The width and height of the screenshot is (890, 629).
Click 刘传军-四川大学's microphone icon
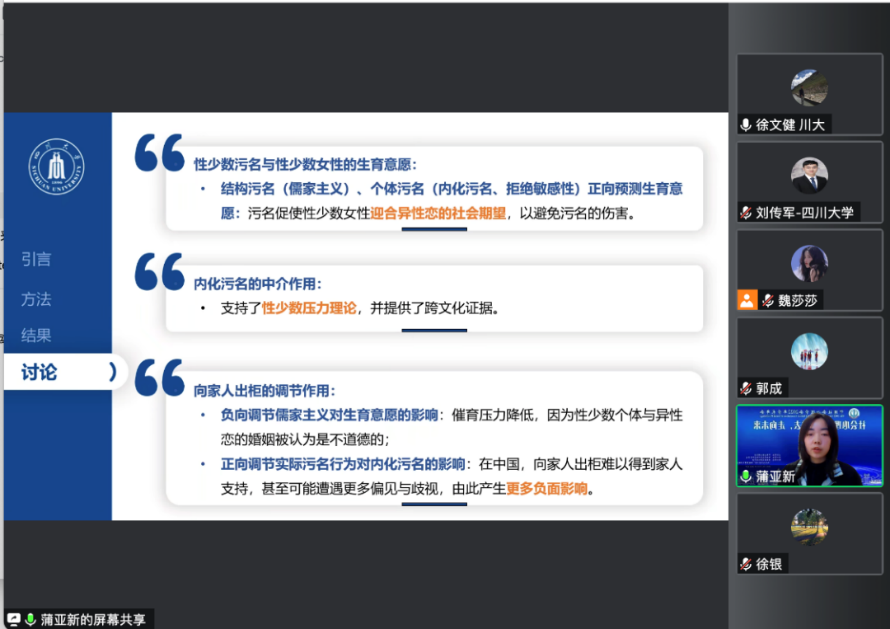[x=748, y=211]
